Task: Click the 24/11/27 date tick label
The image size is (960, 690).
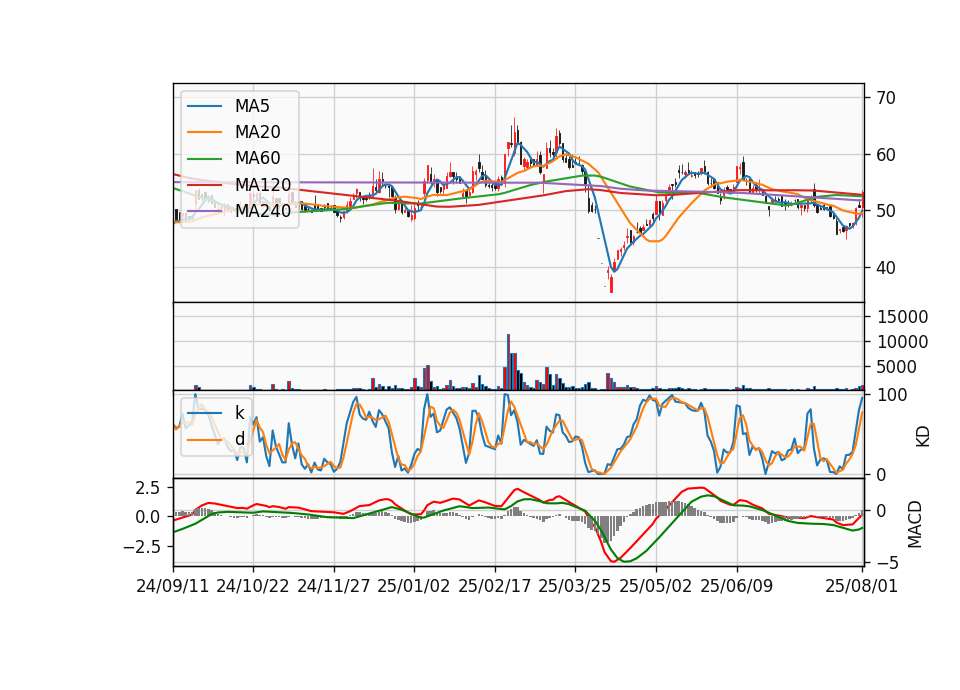Action: pos(334,586)
